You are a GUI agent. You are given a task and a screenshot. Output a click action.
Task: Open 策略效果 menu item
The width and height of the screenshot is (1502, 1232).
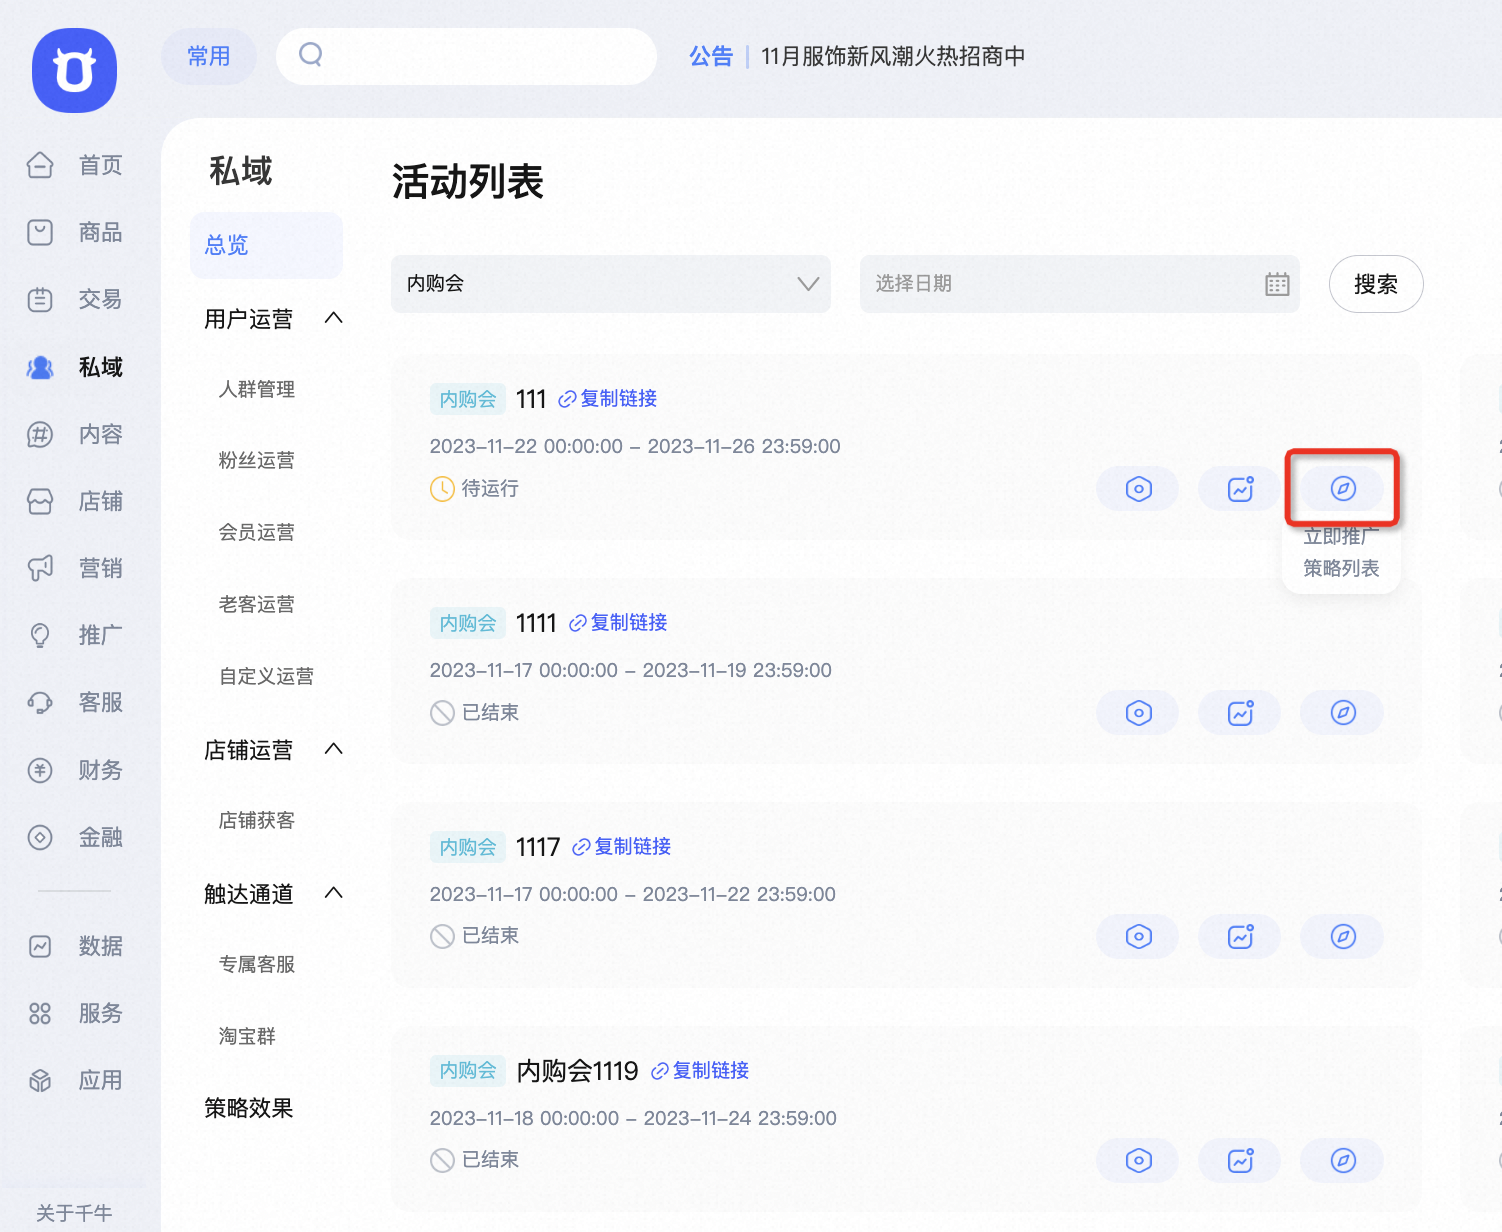tap(249, 1108)
